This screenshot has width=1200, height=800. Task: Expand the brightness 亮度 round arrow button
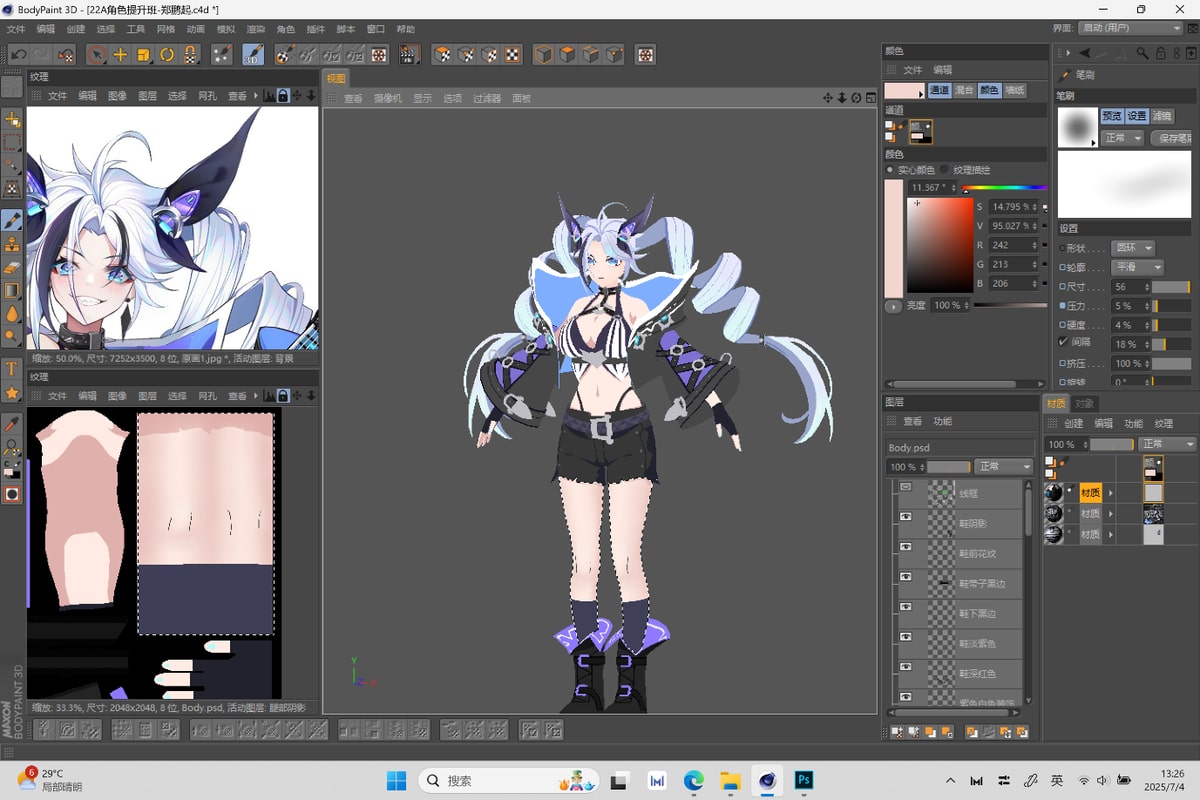pos(893,306)
